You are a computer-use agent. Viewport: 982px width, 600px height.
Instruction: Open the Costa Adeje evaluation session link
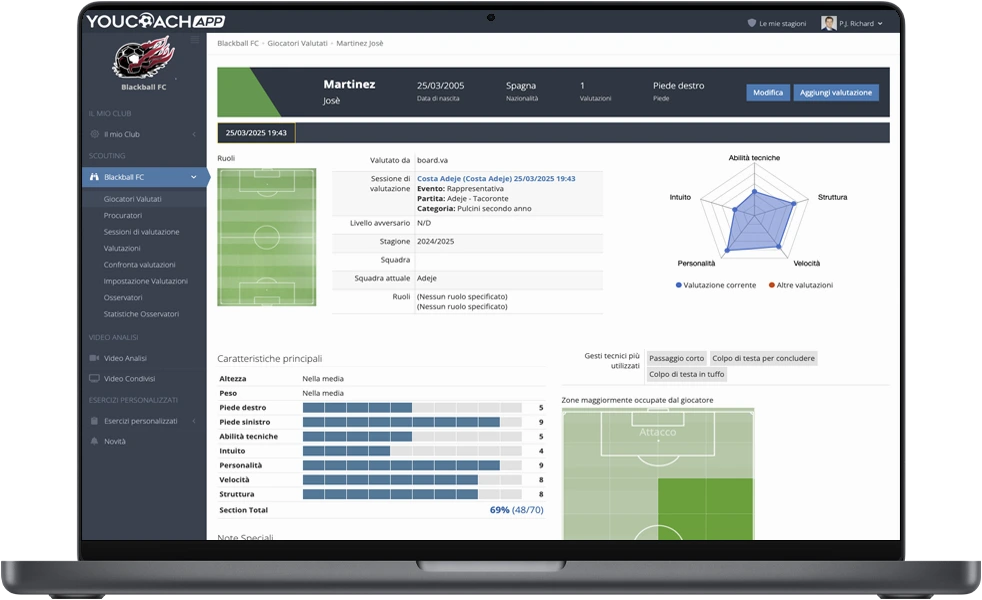(496, 178)
